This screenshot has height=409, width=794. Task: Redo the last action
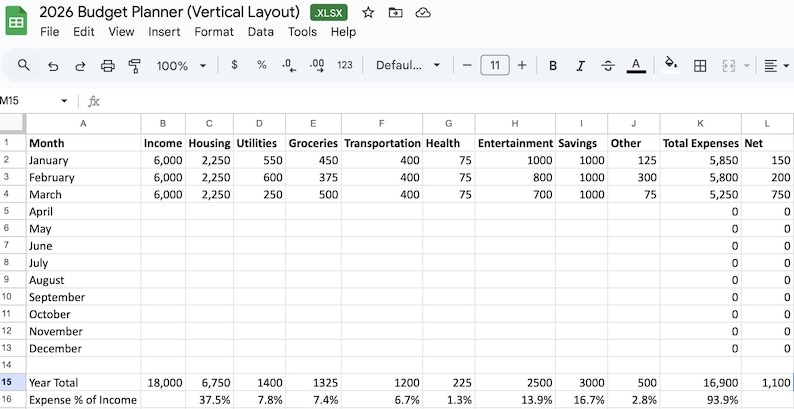tap(80, 66)
